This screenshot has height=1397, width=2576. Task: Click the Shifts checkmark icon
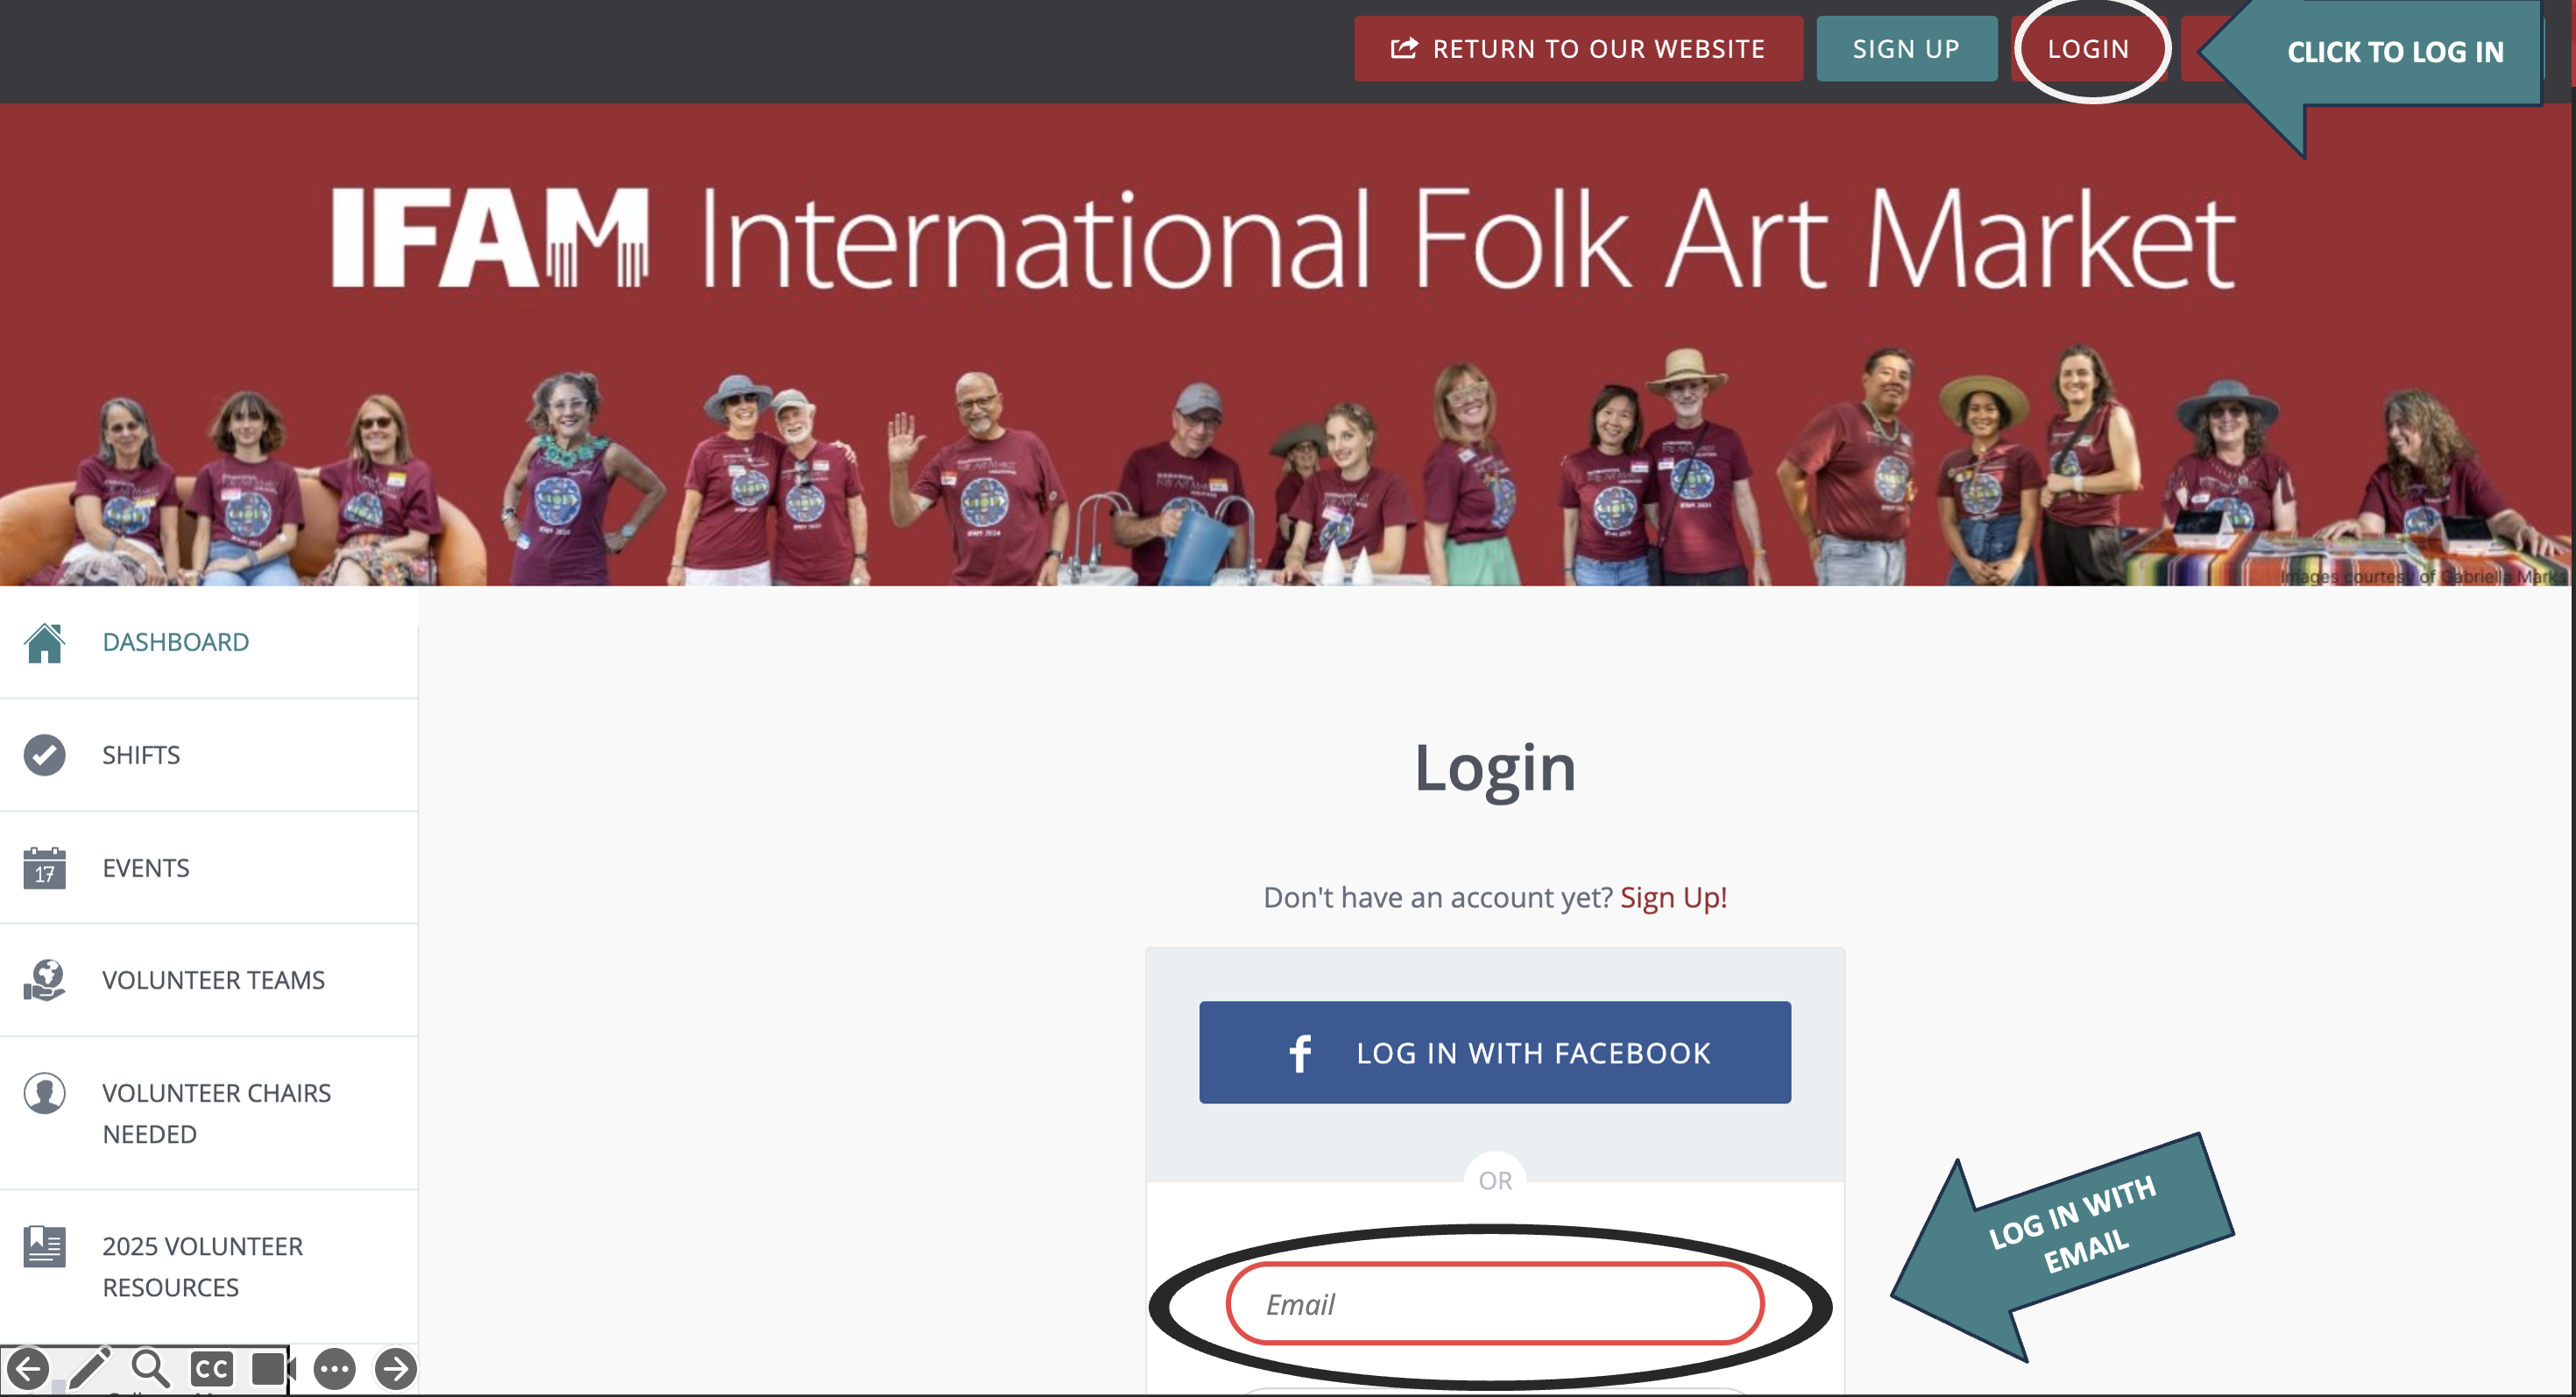pos(44,755)
